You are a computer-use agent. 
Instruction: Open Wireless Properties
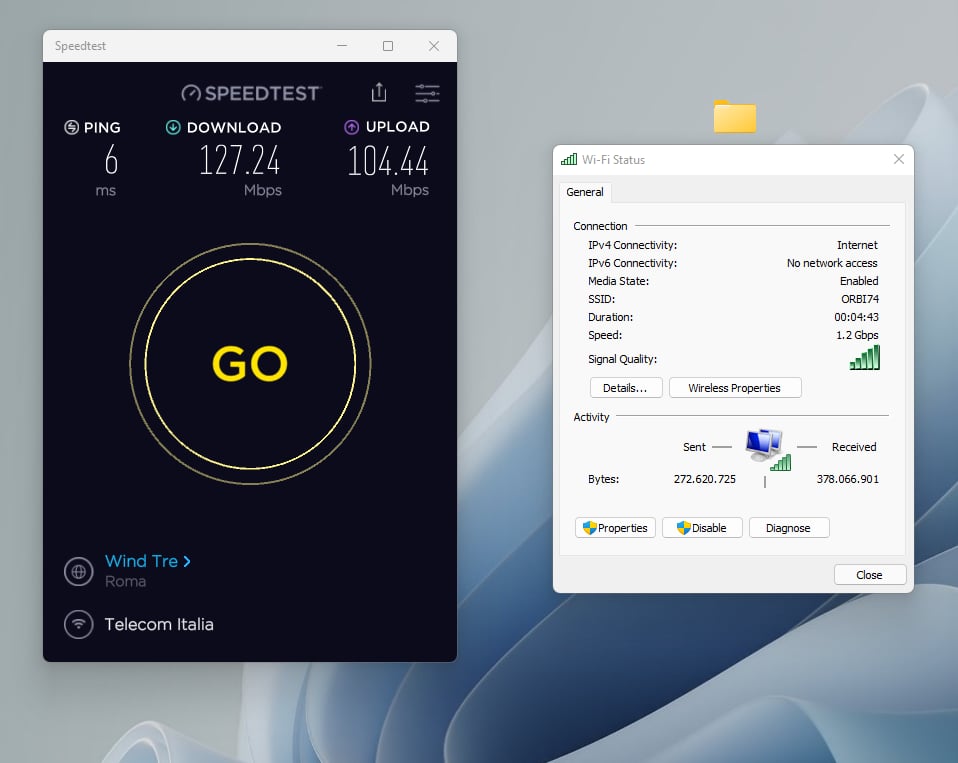(x=735, y=388)
